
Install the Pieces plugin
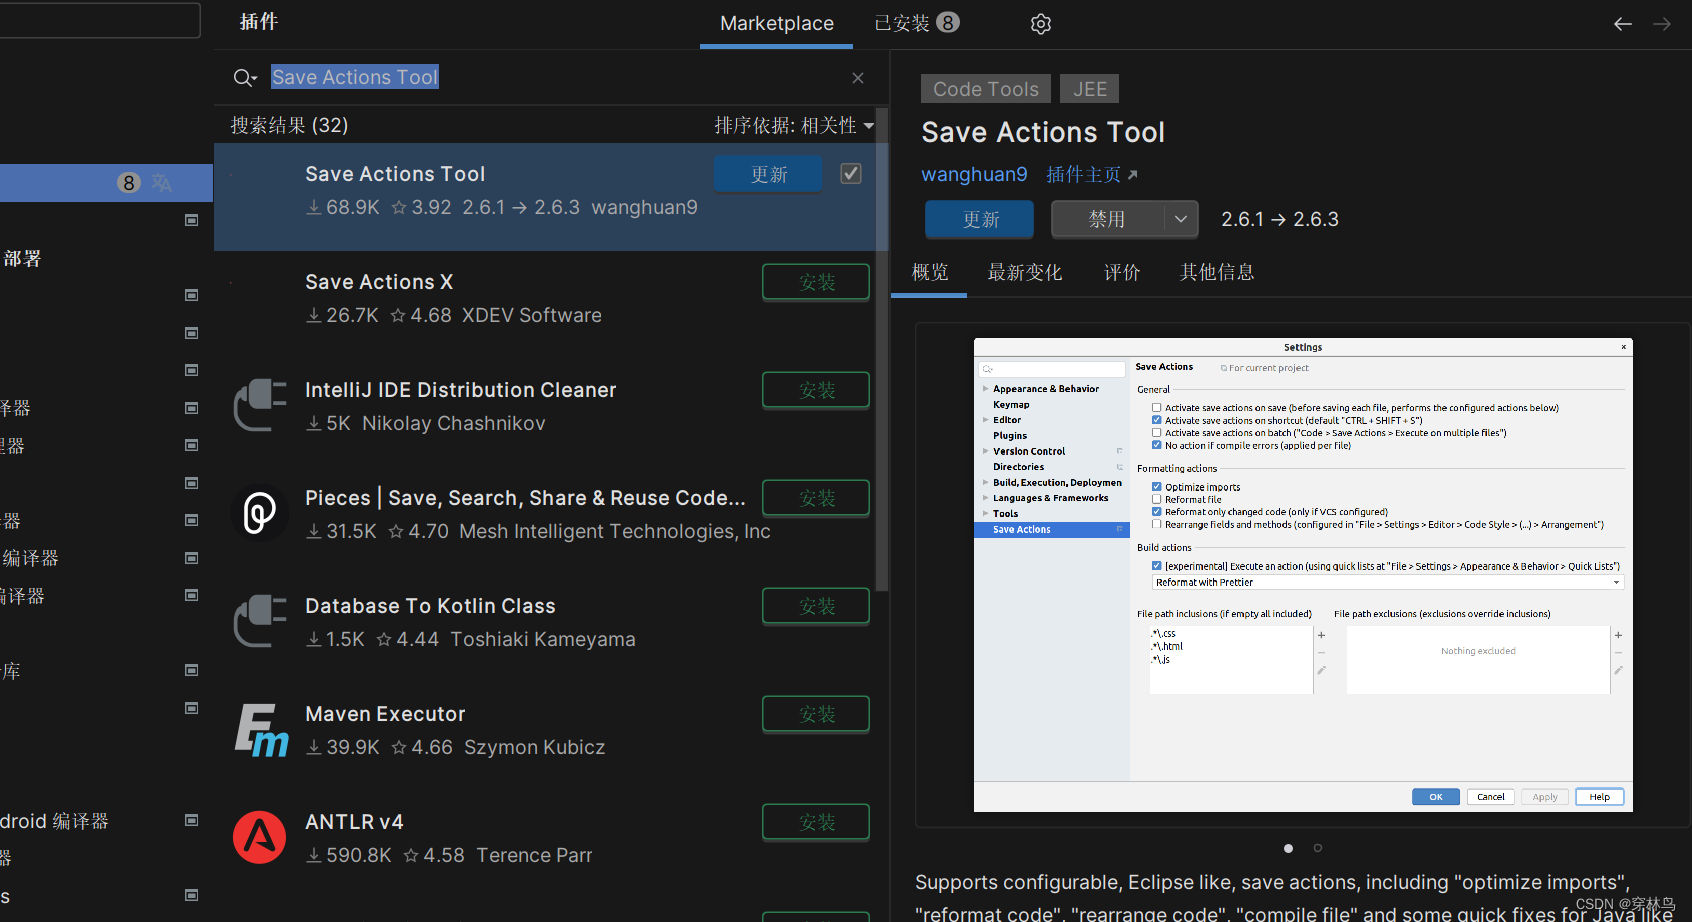[x=816, y=498]
